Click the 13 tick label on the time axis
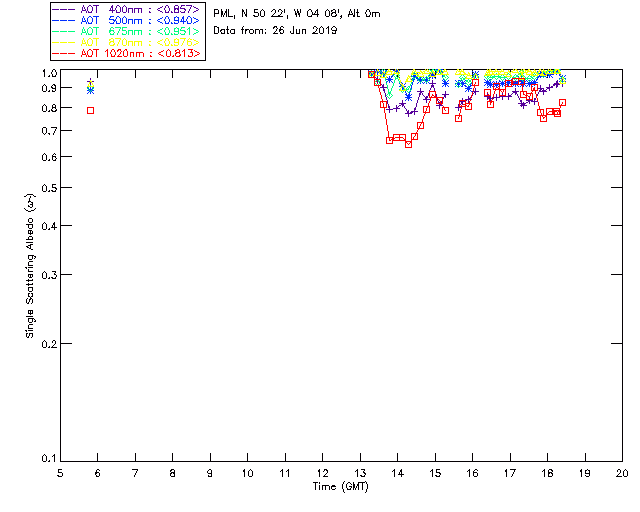The image size is (640, 512). [x=360, y=472]
